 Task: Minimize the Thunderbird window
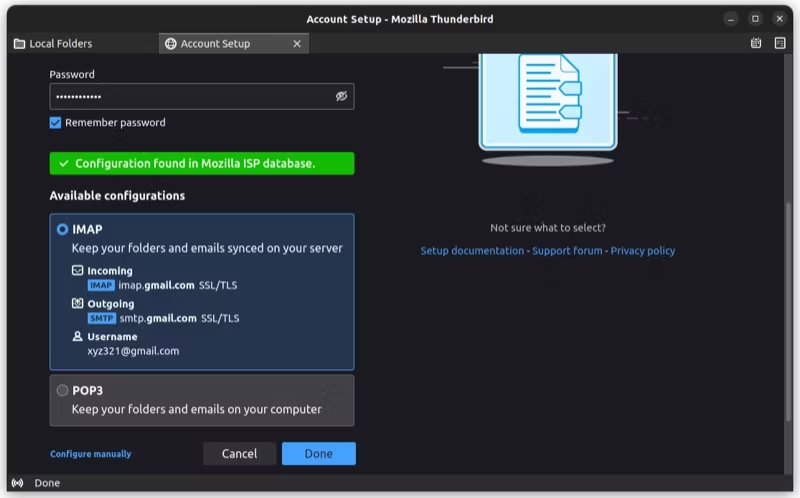(731, 19)
